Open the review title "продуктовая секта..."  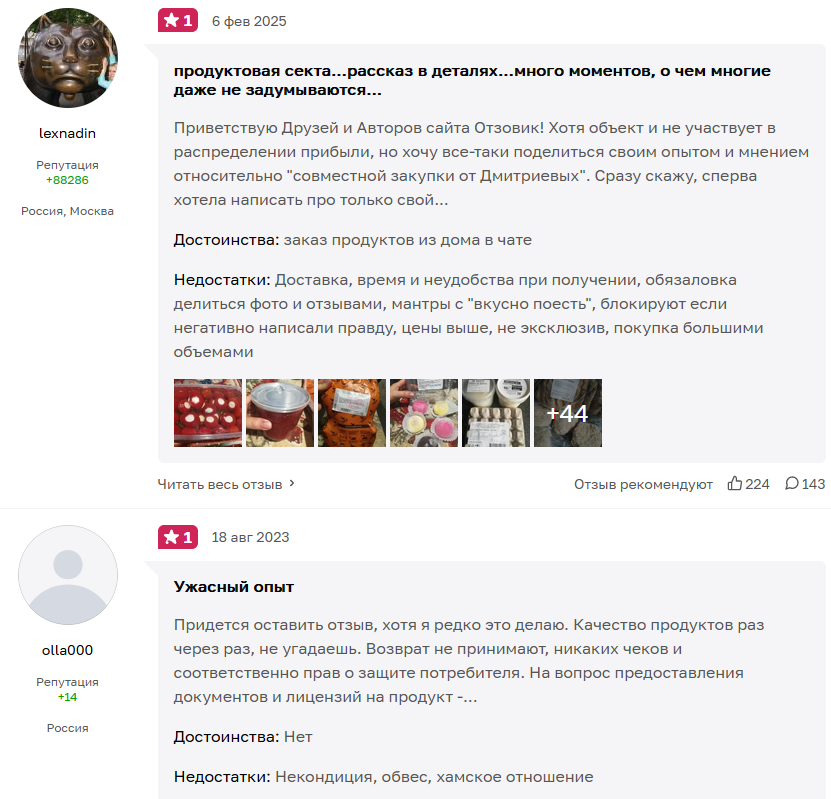pyautogui.click(x=472, y=81)
